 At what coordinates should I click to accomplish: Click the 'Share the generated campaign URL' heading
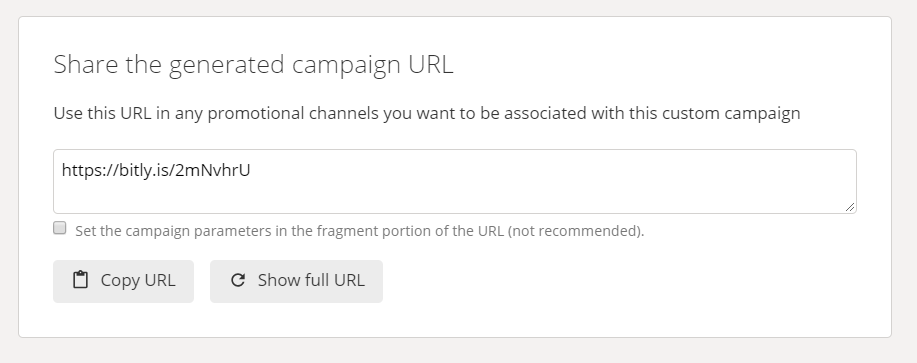click(253, 64)
